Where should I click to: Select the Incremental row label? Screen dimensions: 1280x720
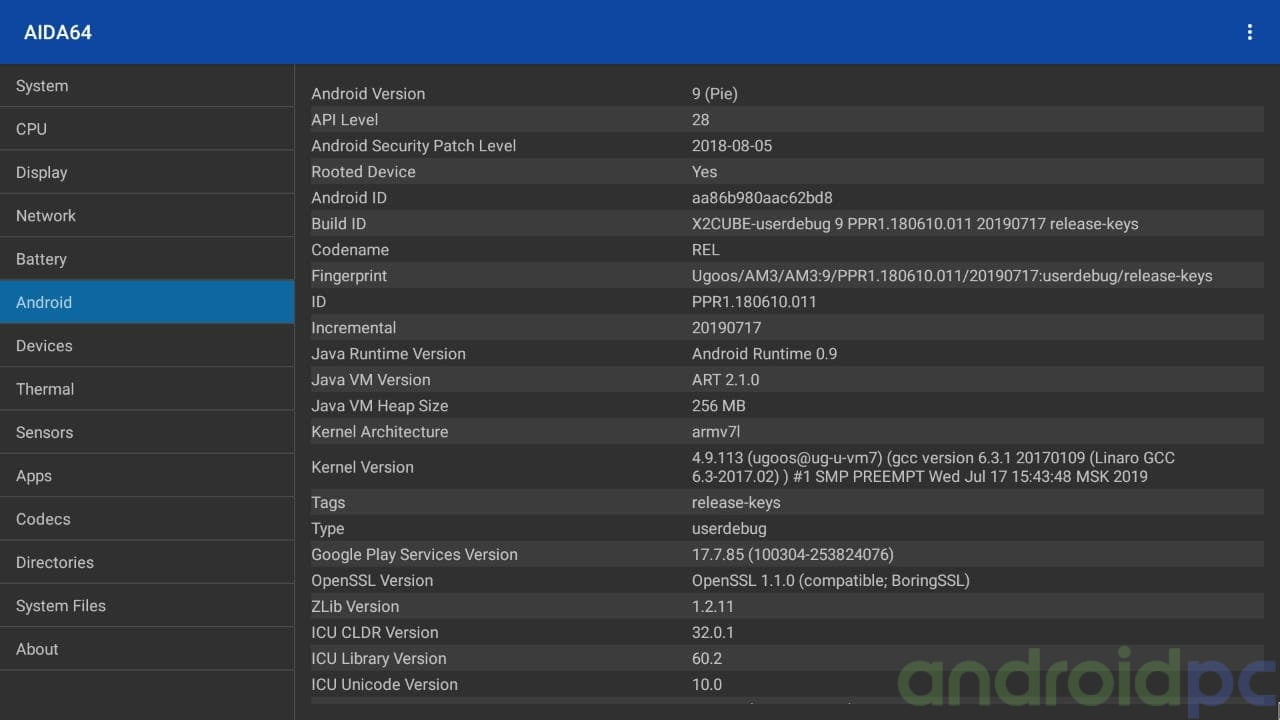(x=354, y=328)
